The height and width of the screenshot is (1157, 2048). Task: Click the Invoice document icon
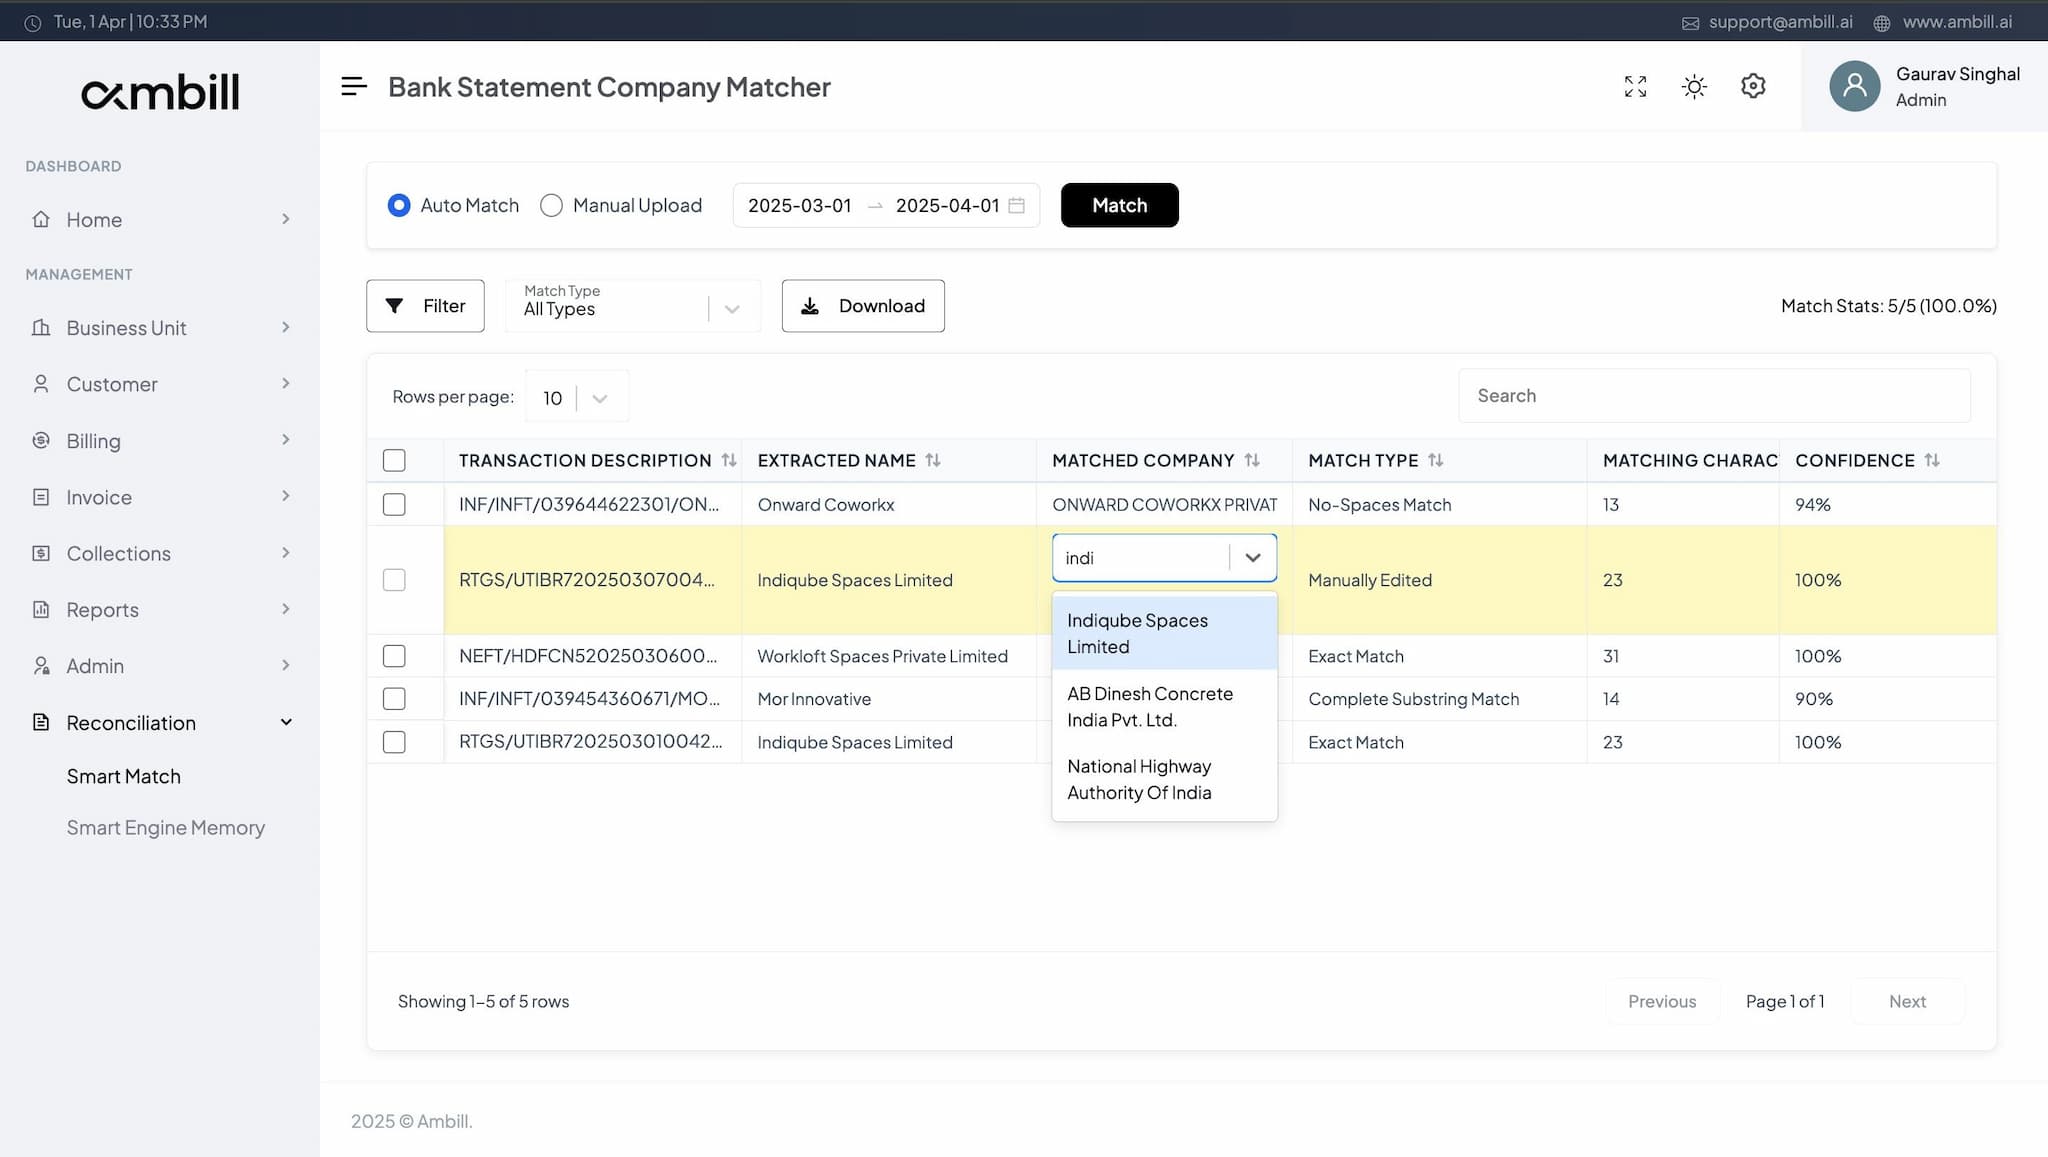[x=41, y=497]
